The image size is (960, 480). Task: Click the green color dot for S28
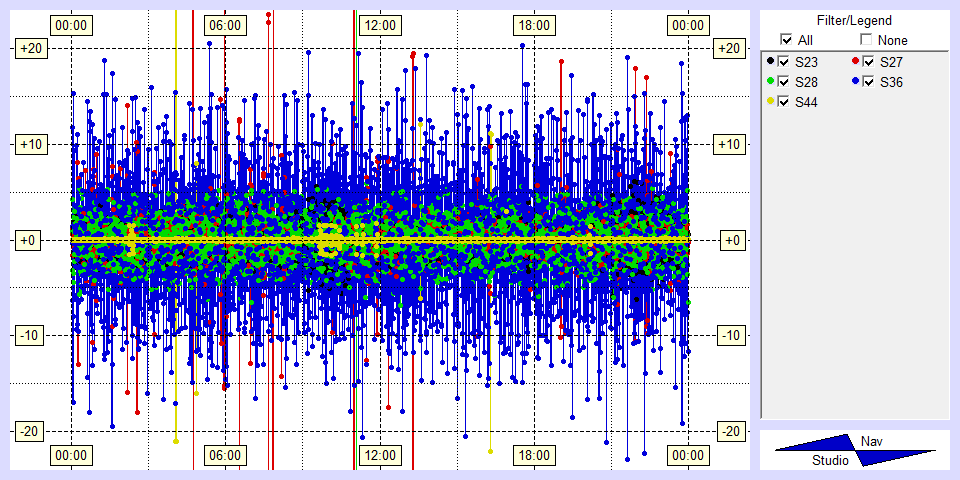pos(770,81)
